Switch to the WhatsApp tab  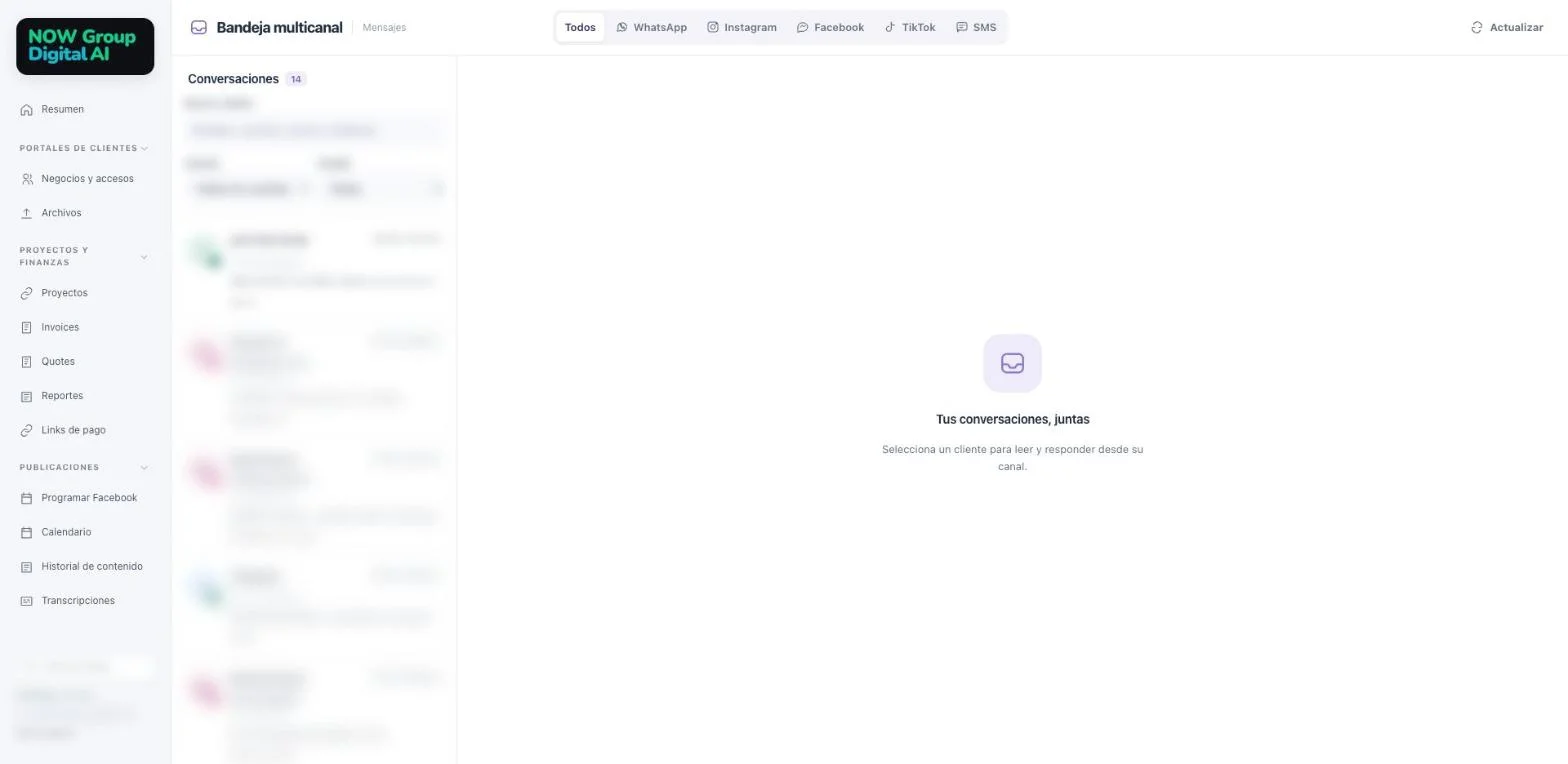[652, 28]
